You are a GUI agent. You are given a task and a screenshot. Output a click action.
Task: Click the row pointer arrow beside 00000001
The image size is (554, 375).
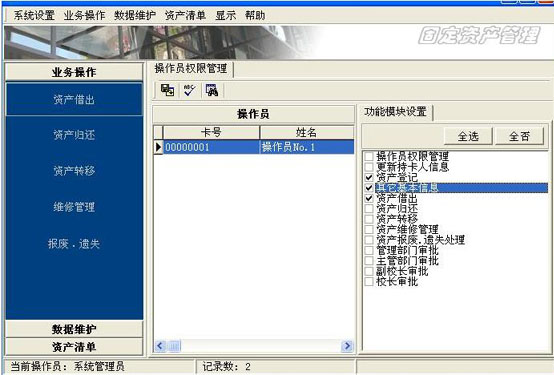point(158,147)
